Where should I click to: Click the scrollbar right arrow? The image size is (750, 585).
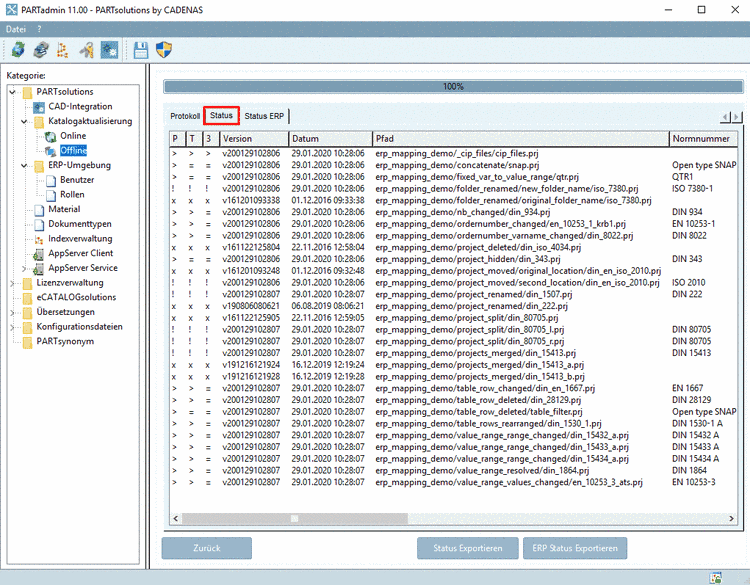coord(731,519)
